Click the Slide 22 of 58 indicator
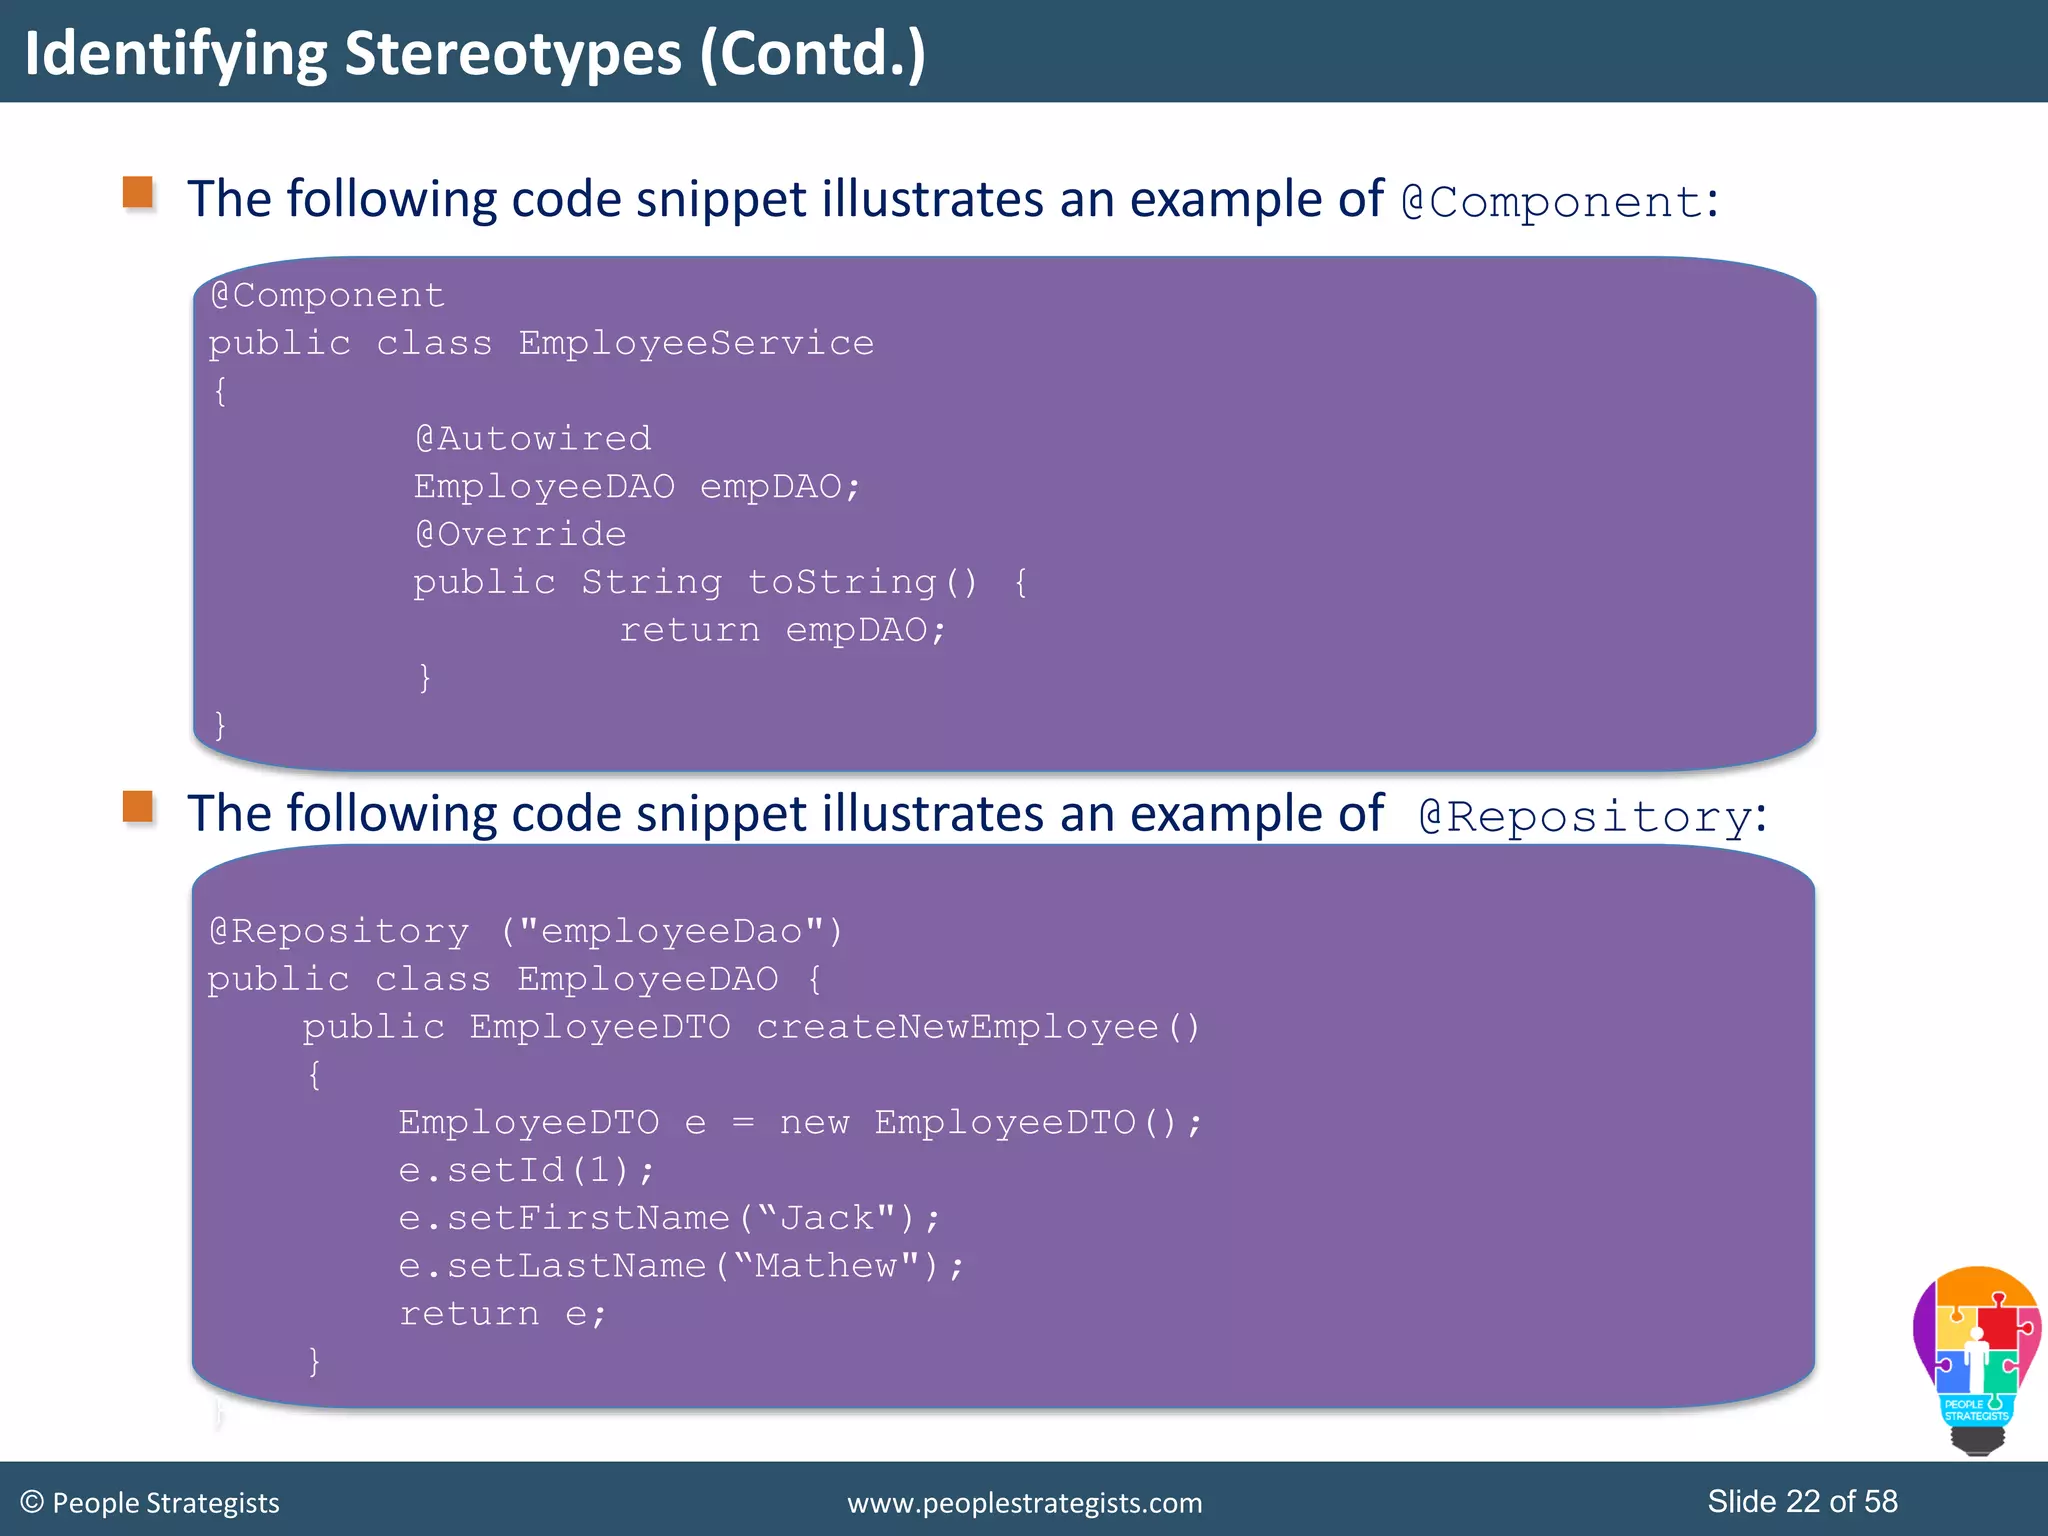This screenshot has height=1536, width=2048. click(1802, 1501)
